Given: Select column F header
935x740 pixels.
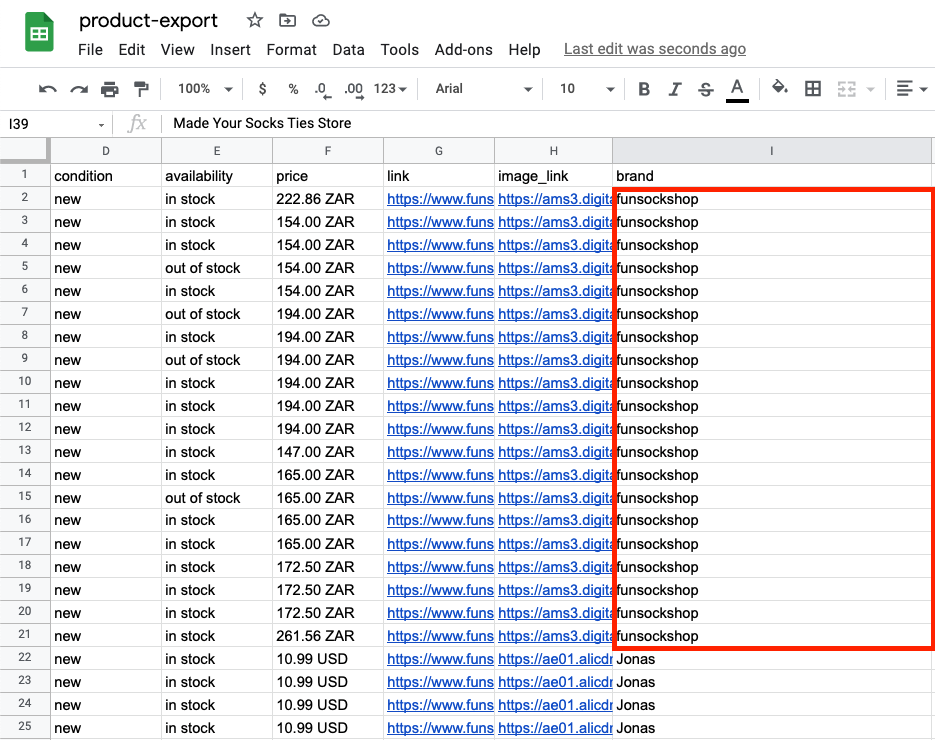Looking at the screenshot, I should (328, 151).
